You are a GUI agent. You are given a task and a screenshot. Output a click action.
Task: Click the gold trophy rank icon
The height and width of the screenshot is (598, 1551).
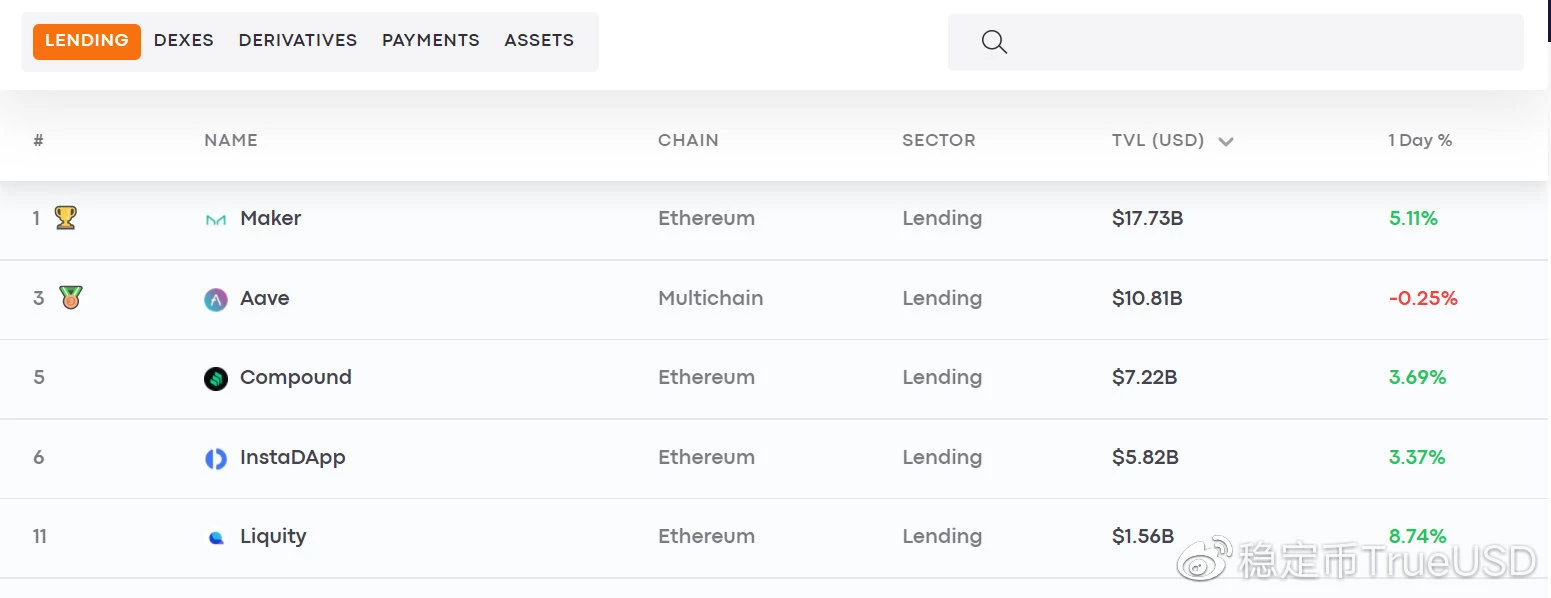click(65, 217)
